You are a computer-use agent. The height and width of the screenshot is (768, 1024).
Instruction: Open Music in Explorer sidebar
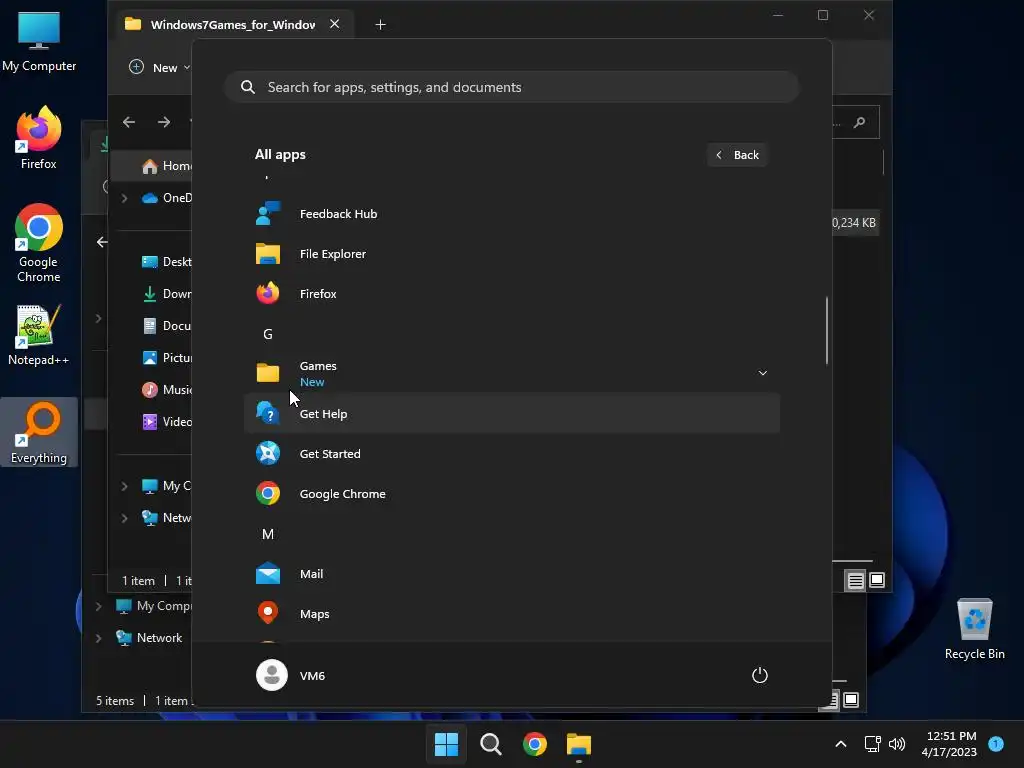click(x=165, y=390)
